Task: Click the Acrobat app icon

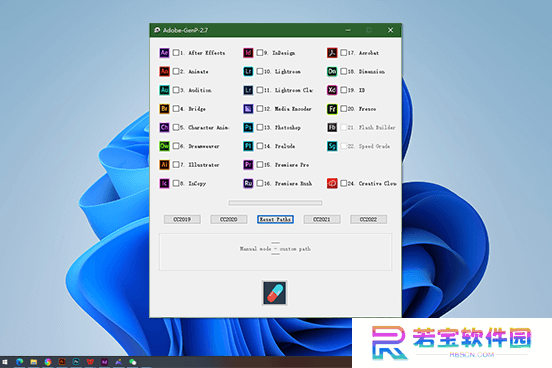Action: tap(332, 53)
